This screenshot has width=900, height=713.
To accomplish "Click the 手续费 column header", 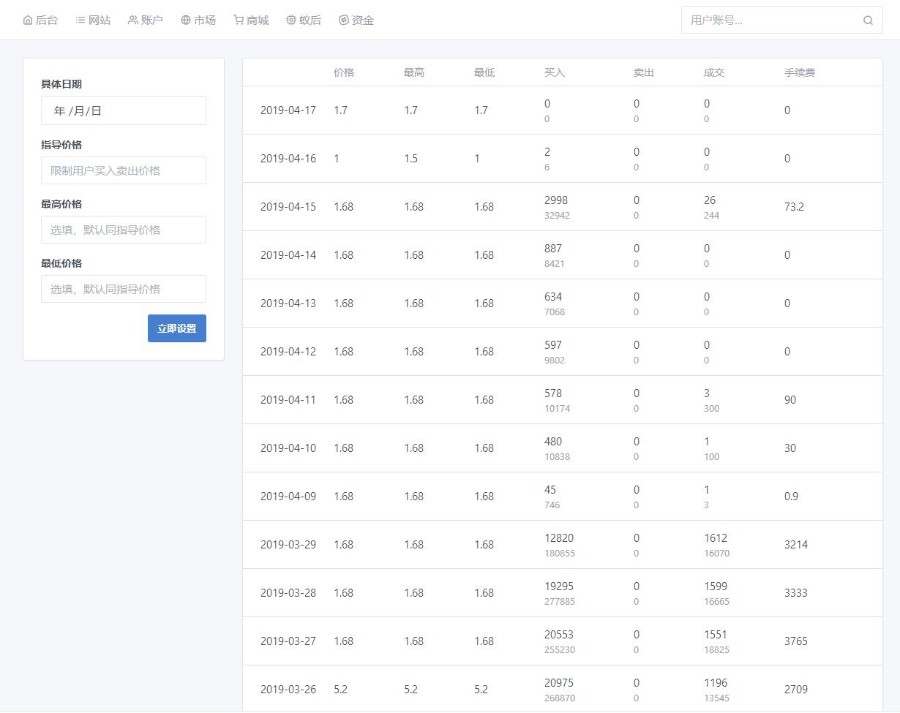I will (x=799, y=73).
